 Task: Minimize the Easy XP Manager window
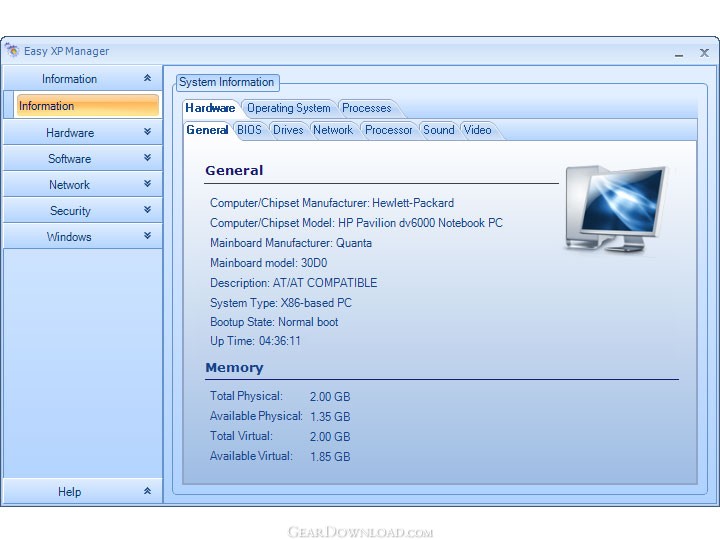679,53
